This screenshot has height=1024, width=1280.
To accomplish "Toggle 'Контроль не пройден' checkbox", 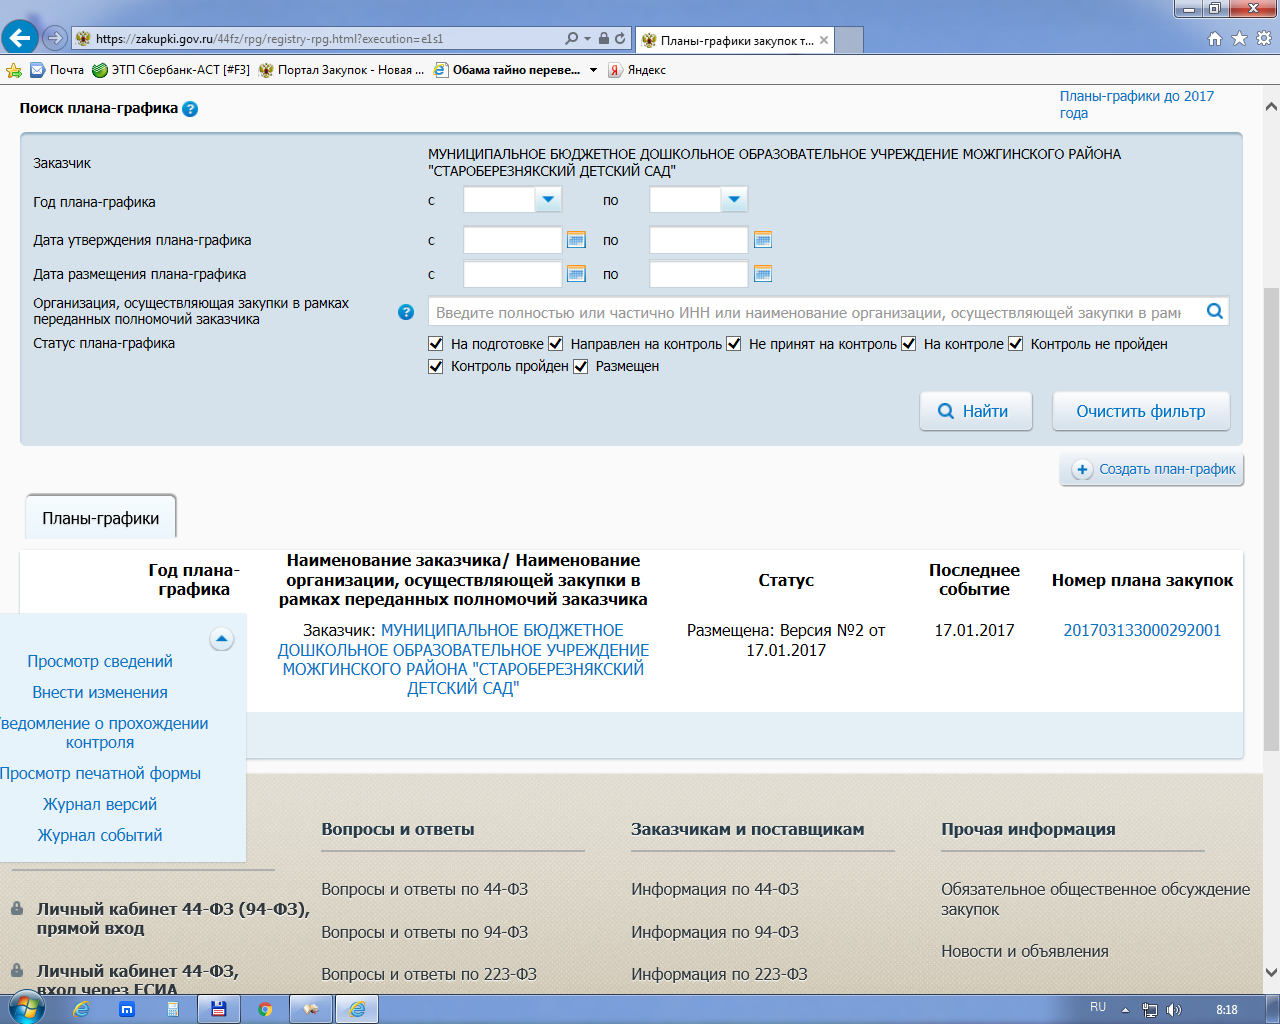I will 1016,344.
